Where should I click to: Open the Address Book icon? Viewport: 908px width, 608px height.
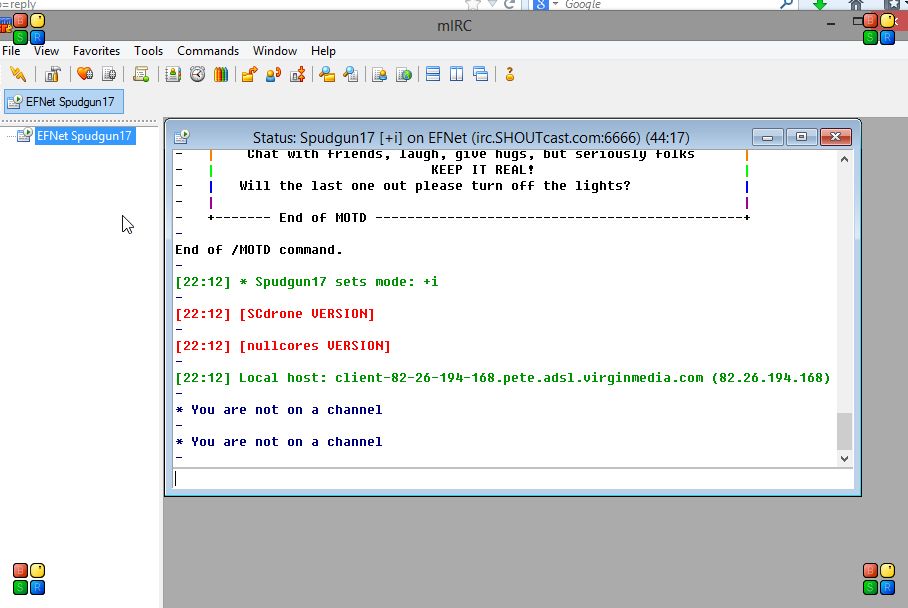click(x=173, y=74)
